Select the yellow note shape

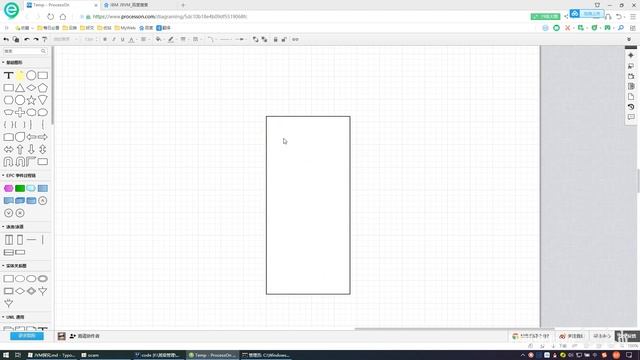[20, 75]
